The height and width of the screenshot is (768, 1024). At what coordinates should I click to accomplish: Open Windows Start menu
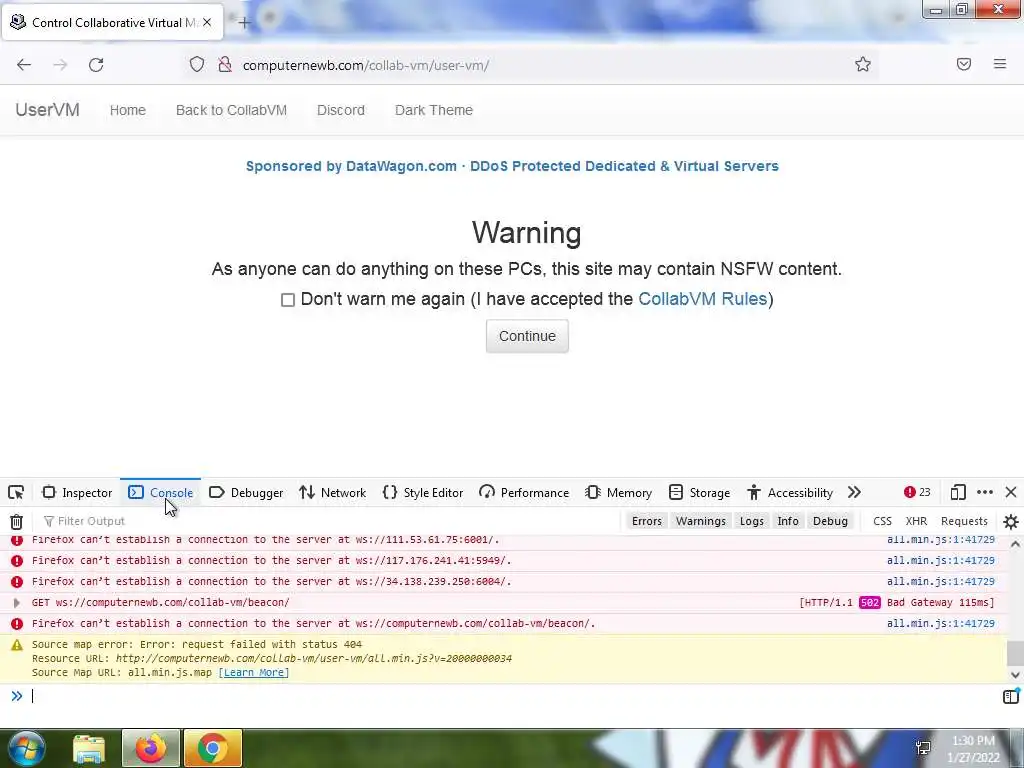27,748
